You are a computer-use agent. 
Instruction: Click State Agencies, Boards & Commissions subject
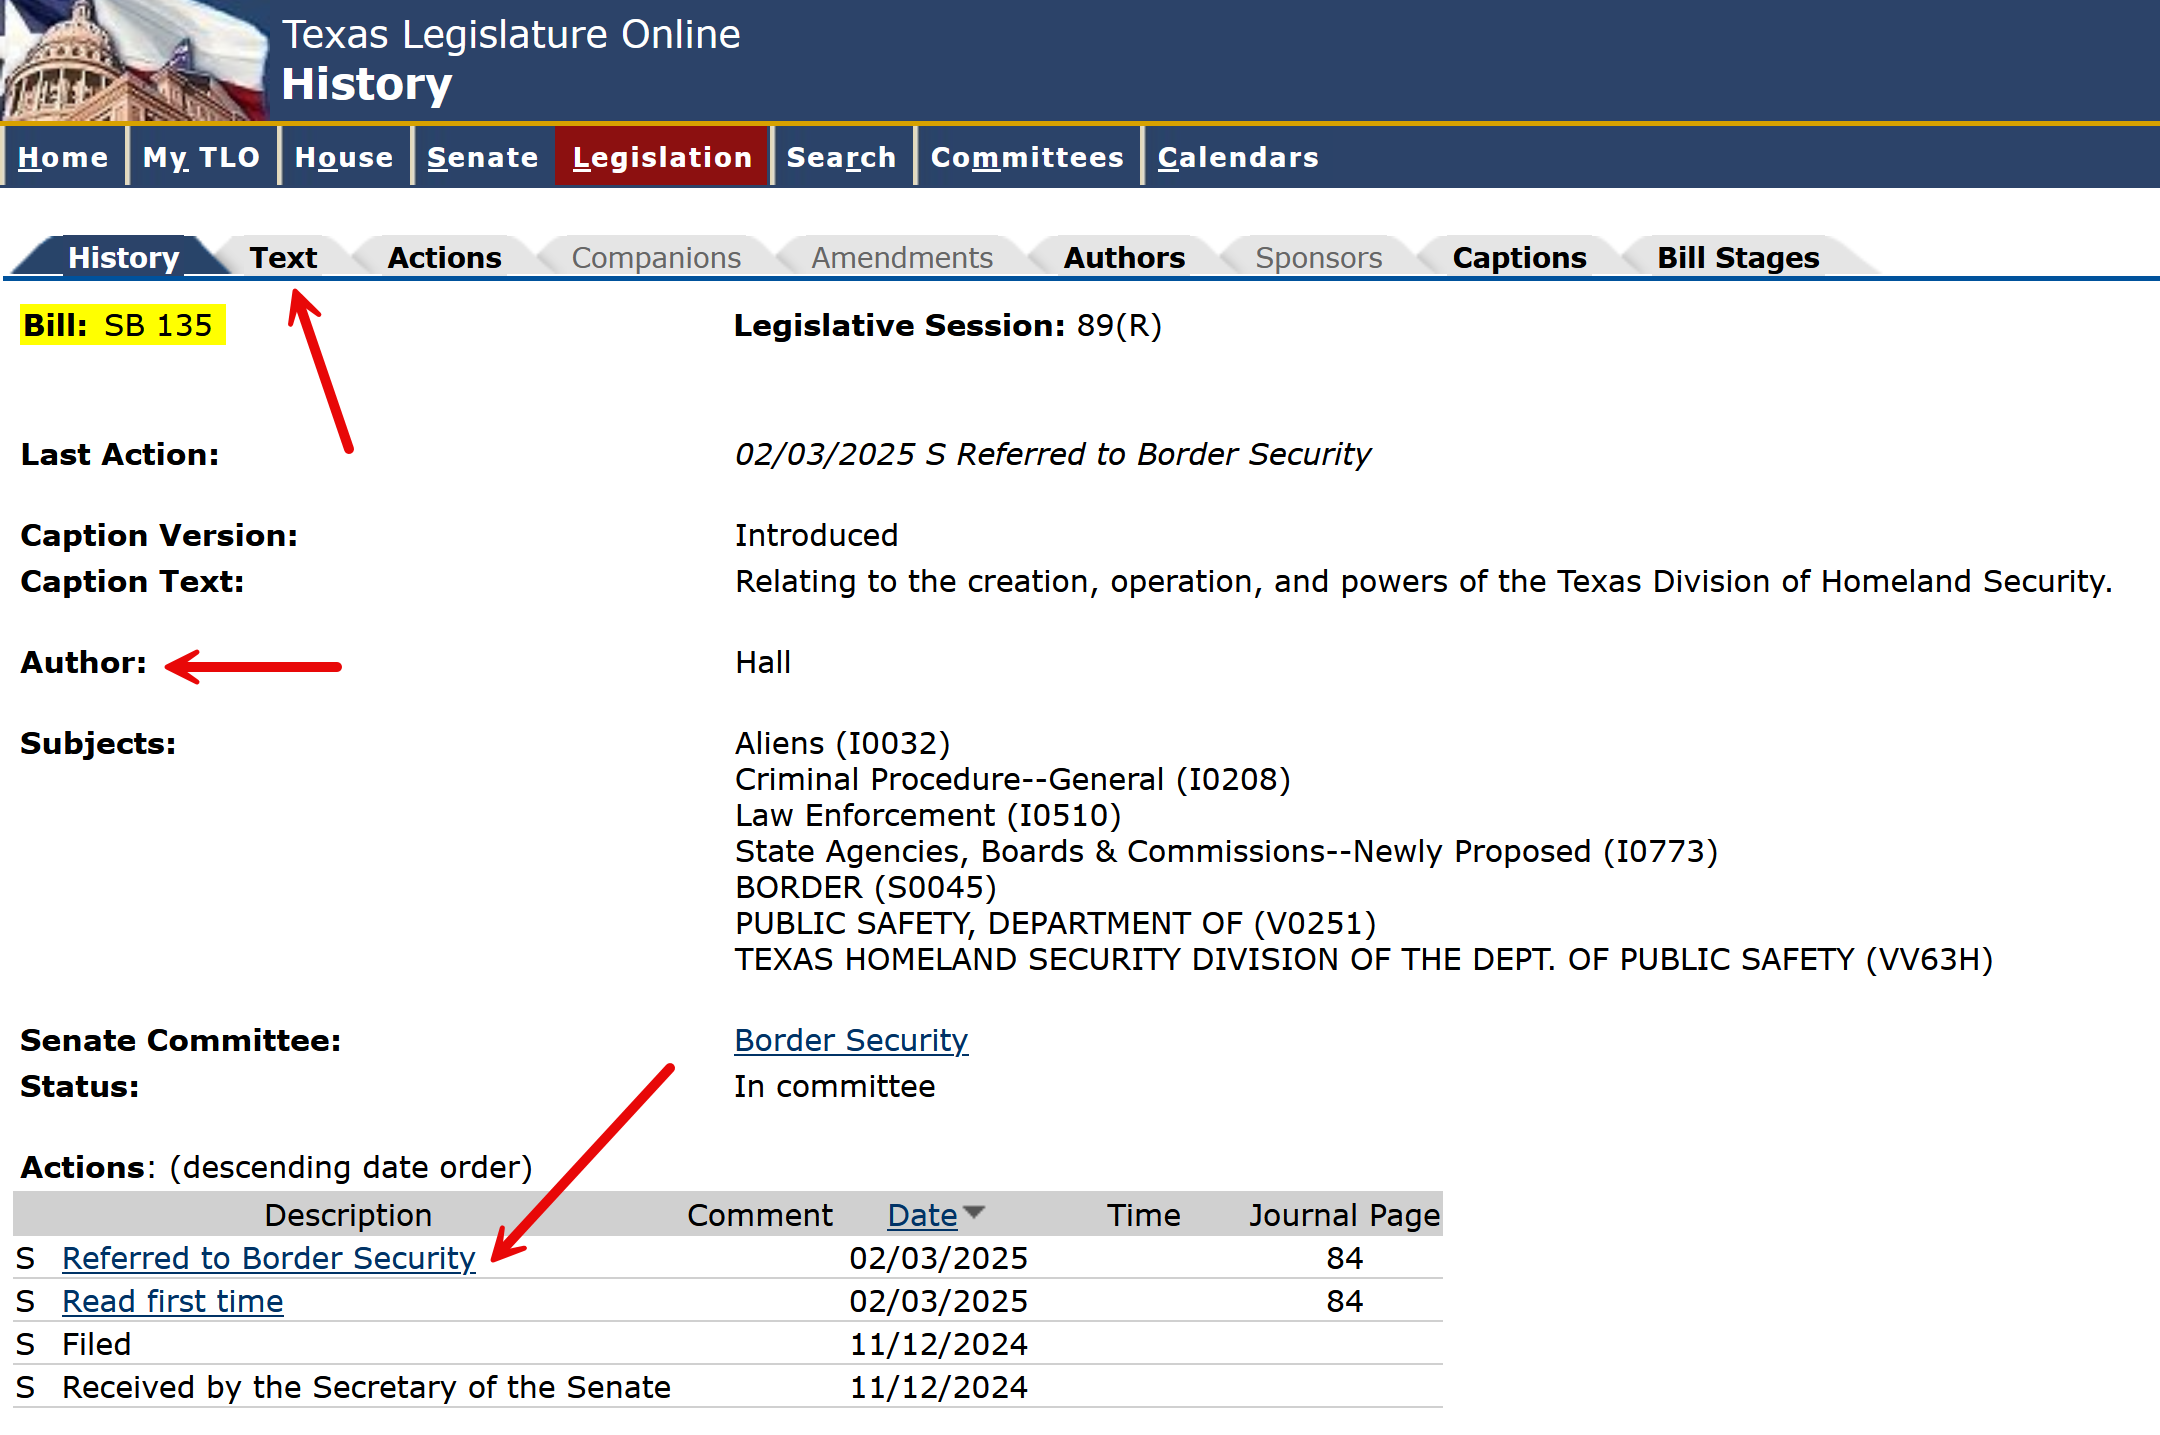coord(1226,851)
